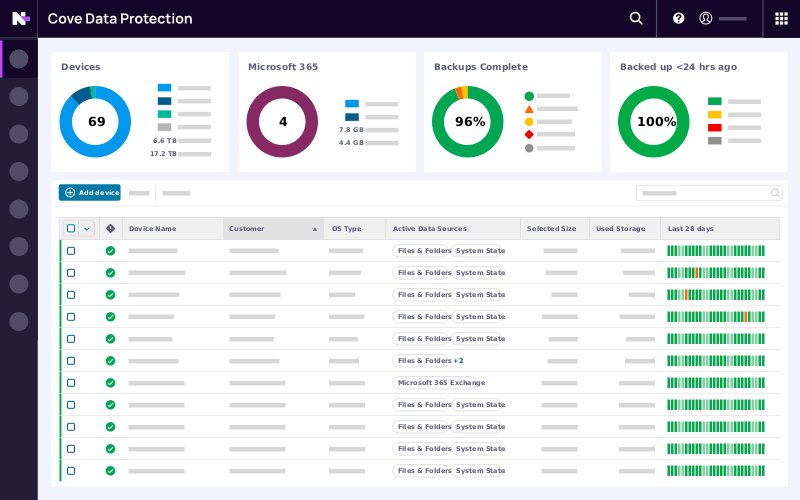Click the orange triangle legend icon in Backups Complete
This screenshot has height=500, width=800.
(x=529, y=109)
